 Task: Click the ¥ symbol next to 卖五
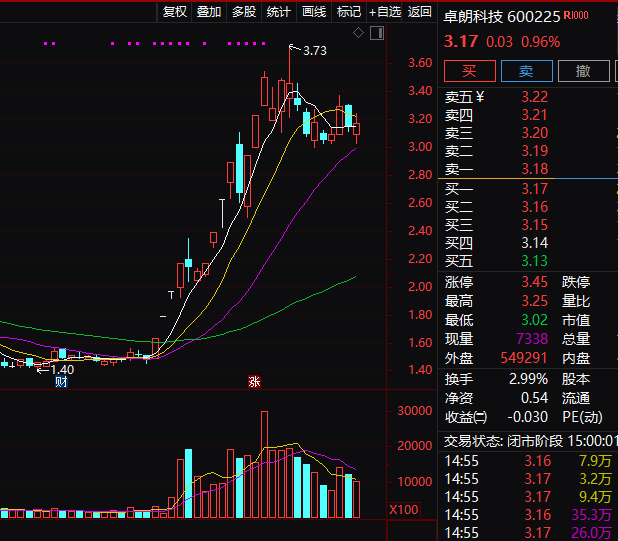click(479, 97)
